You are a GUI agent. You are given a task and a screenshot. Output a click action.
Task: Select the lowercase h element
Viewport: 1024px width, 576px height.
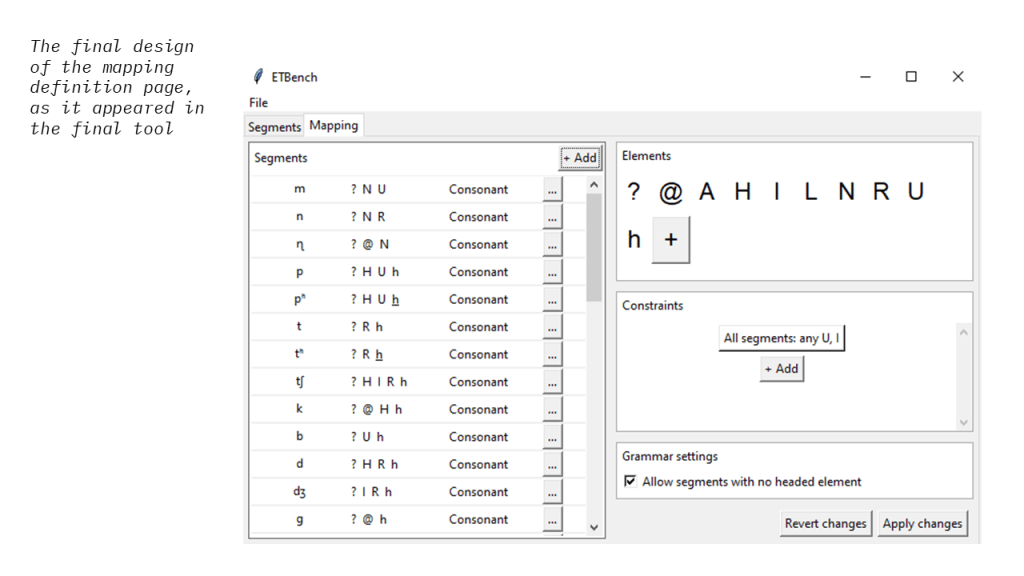tap(633, 241)
